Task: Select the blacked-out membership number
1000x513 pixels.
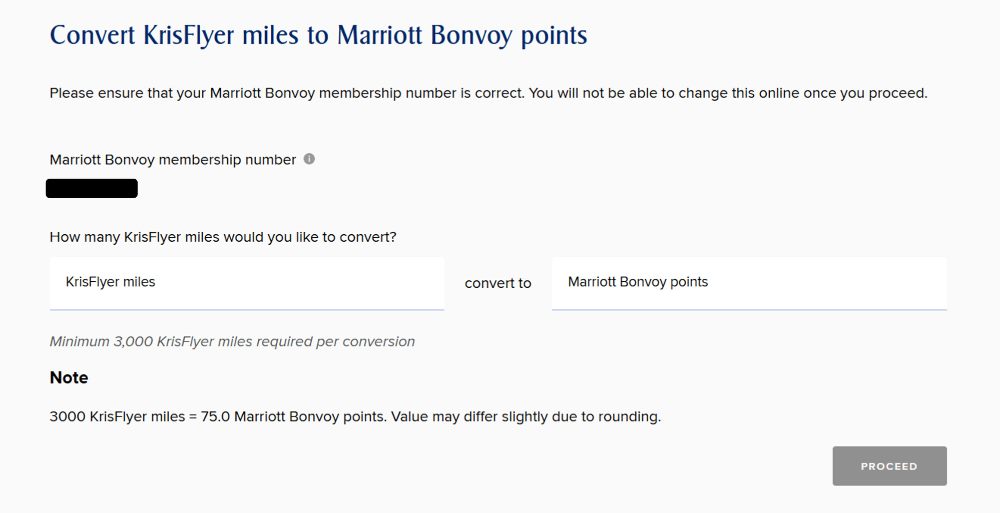Action: point(92,189)
